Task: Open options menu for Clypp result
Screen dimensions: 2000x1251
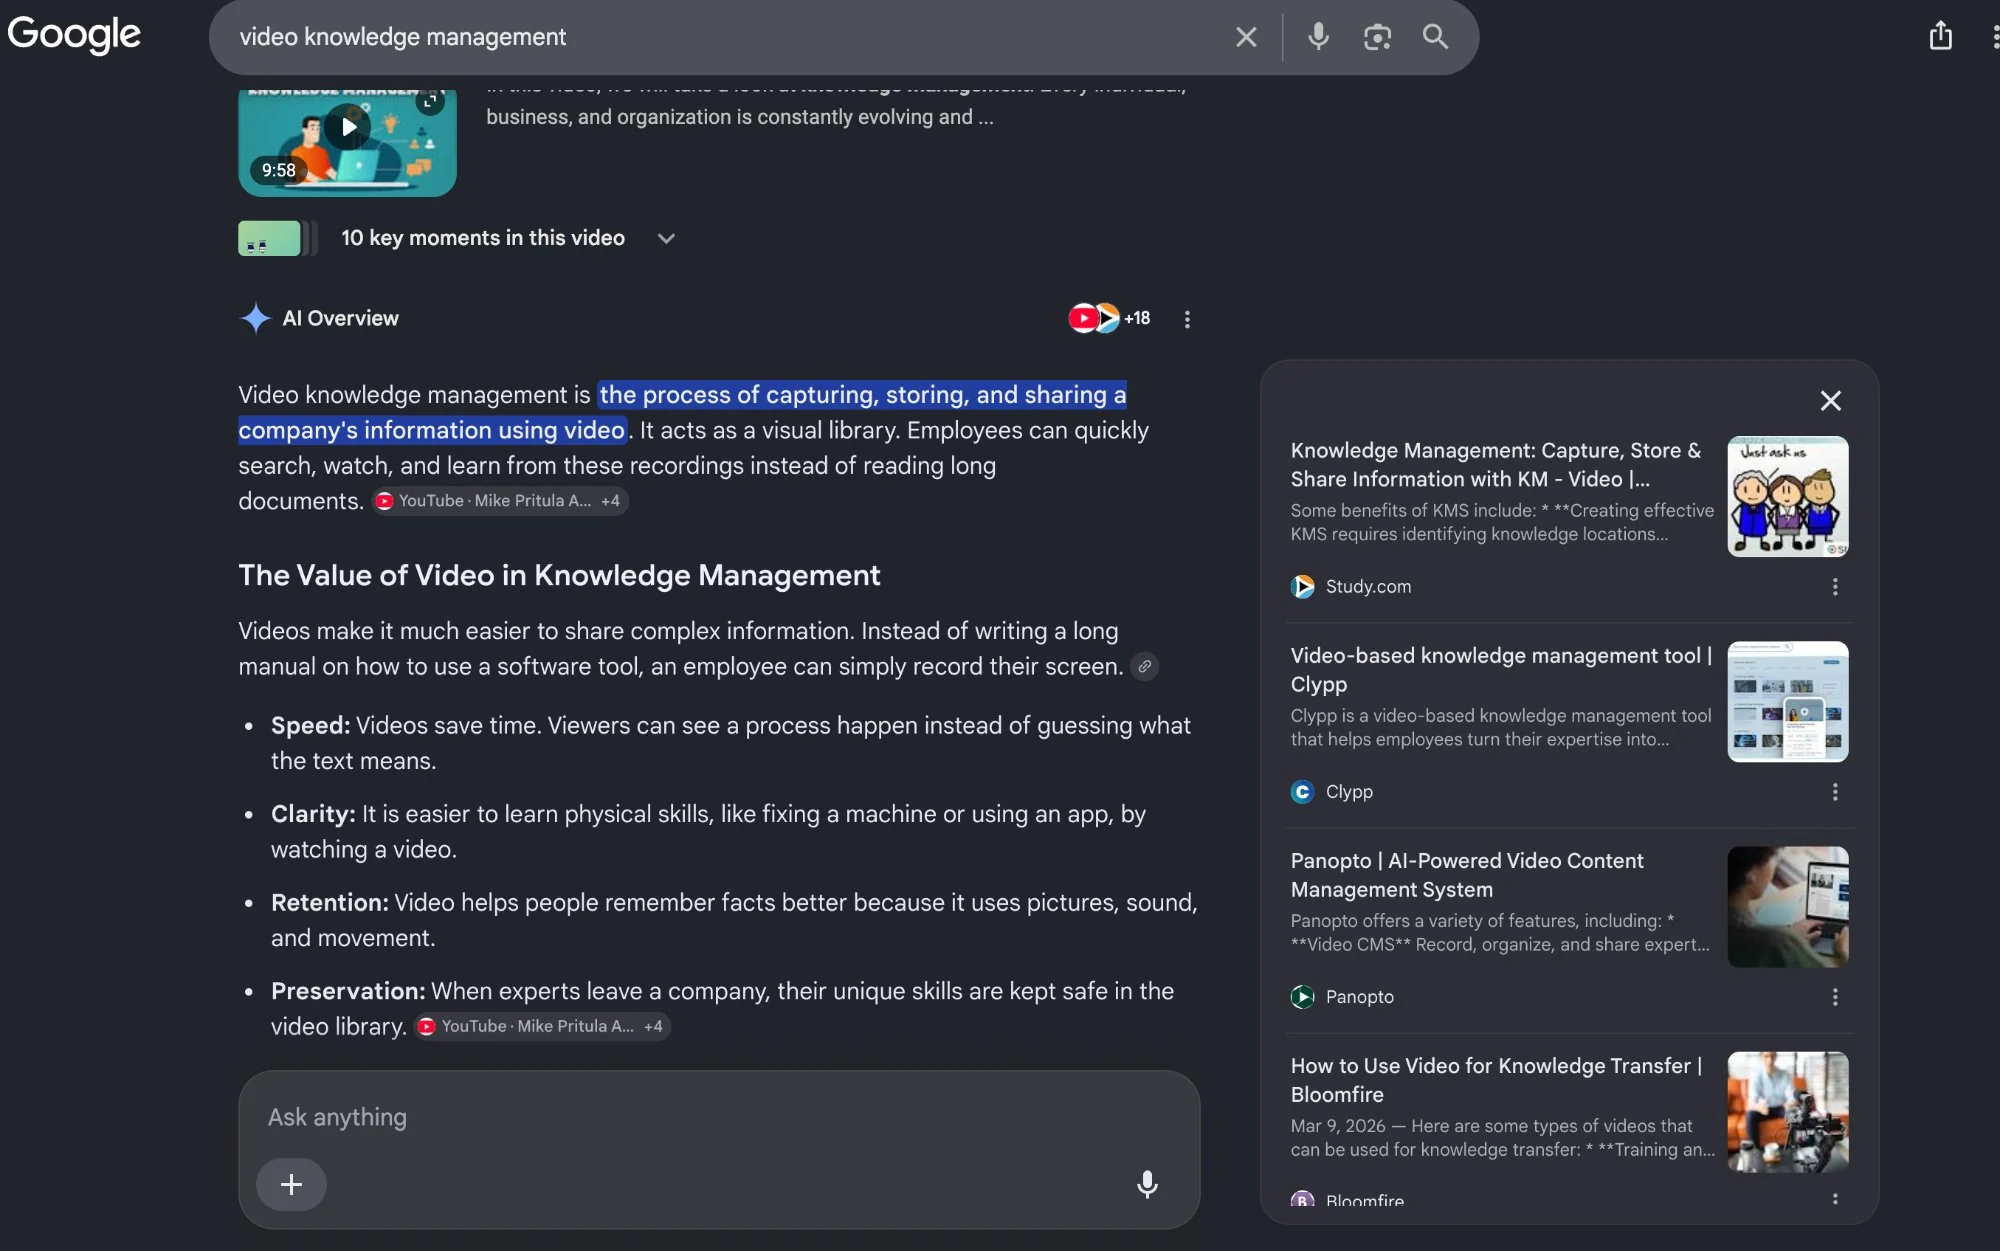Action: pos(1835,792)
